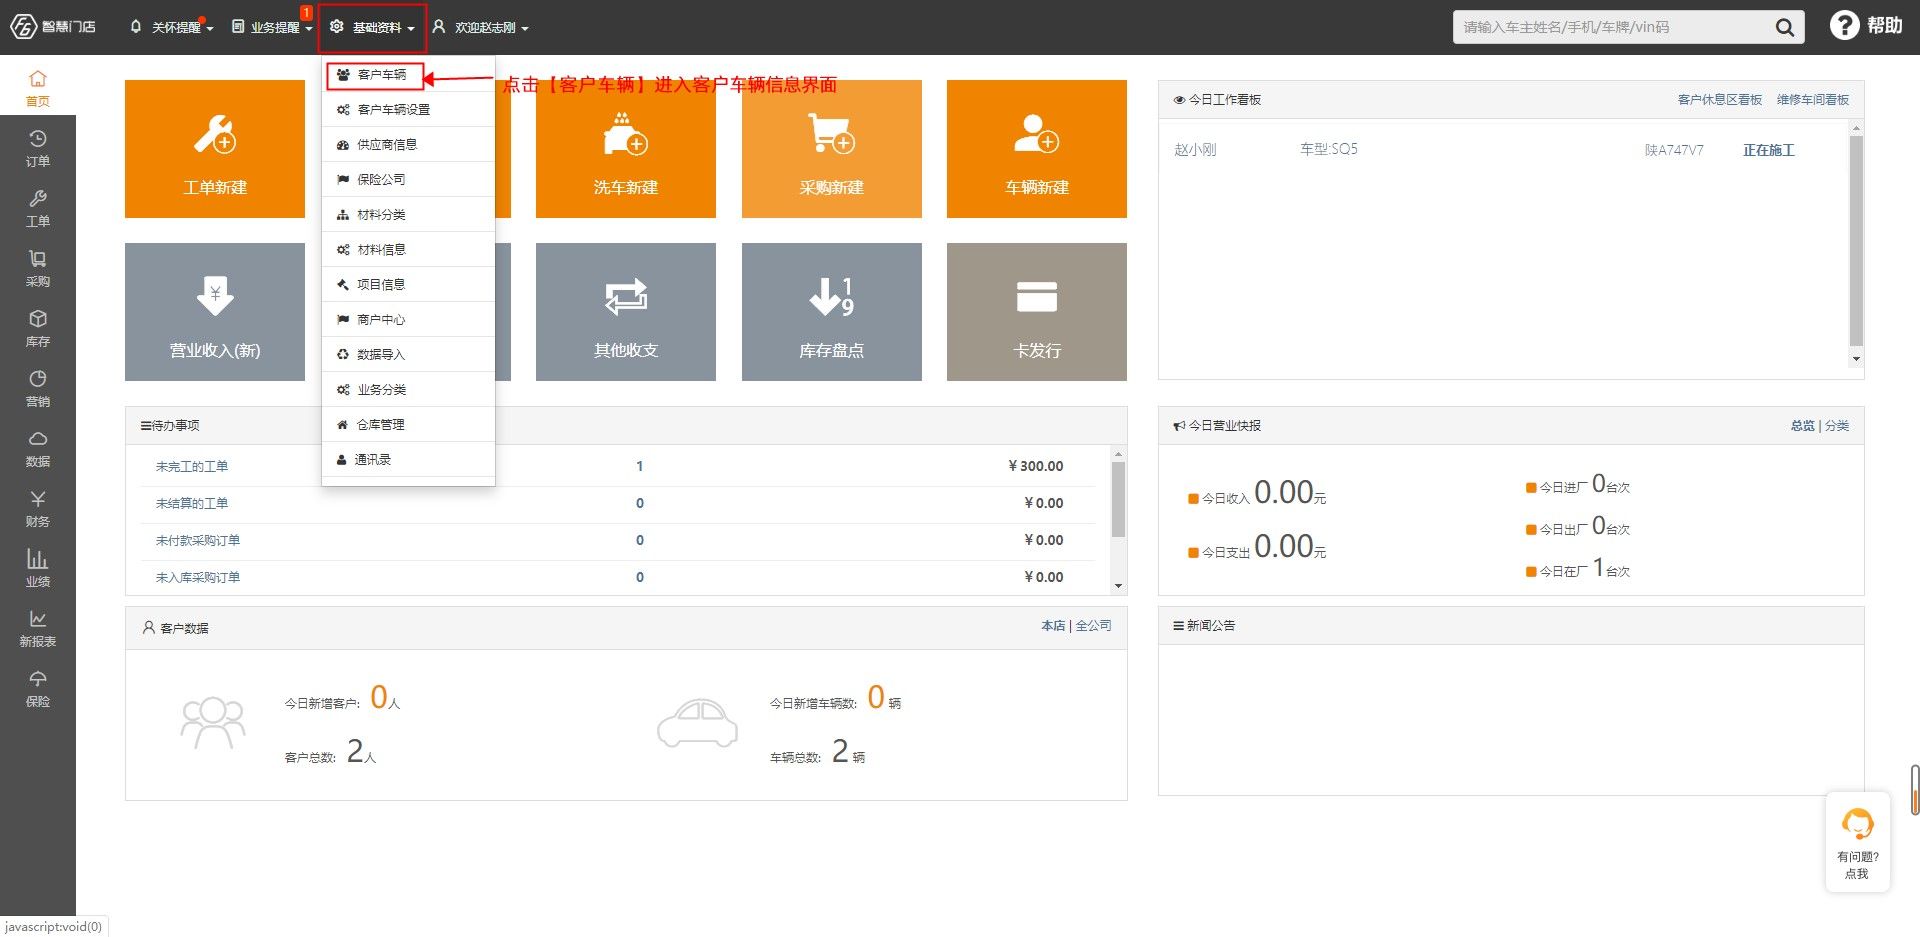This screenshot has height=937, width=1920.
Task: Click the 赵小刚 customer name
Action: [x=1195, y=150]
